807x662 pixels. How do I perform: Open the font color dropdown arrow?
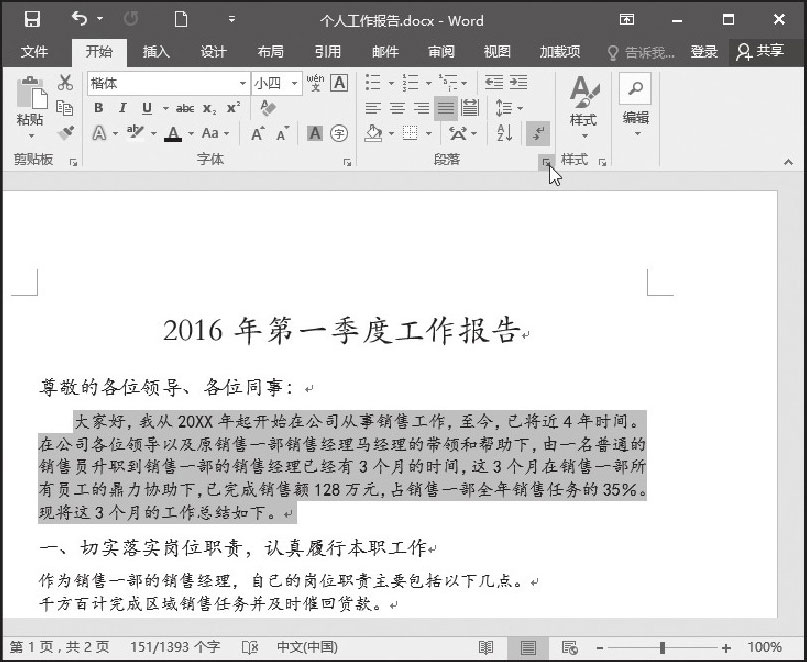pos(191,134)
